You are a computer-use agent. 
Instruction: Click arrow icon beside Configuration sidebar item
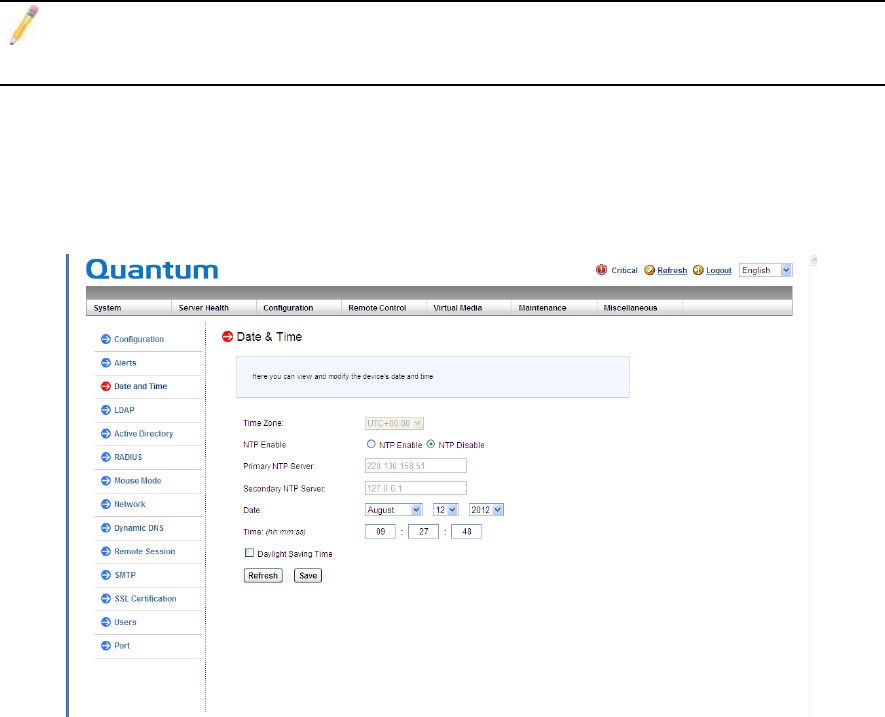click(106, 339)
